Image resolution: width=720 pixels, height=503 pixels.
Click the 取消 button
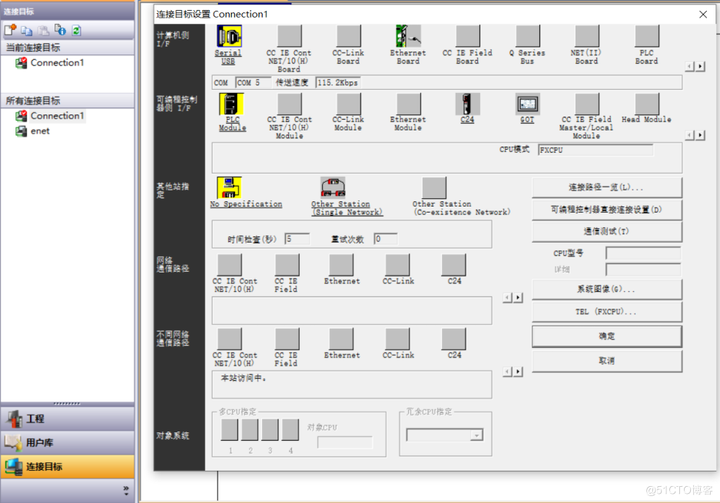click(x=607, y=361)
